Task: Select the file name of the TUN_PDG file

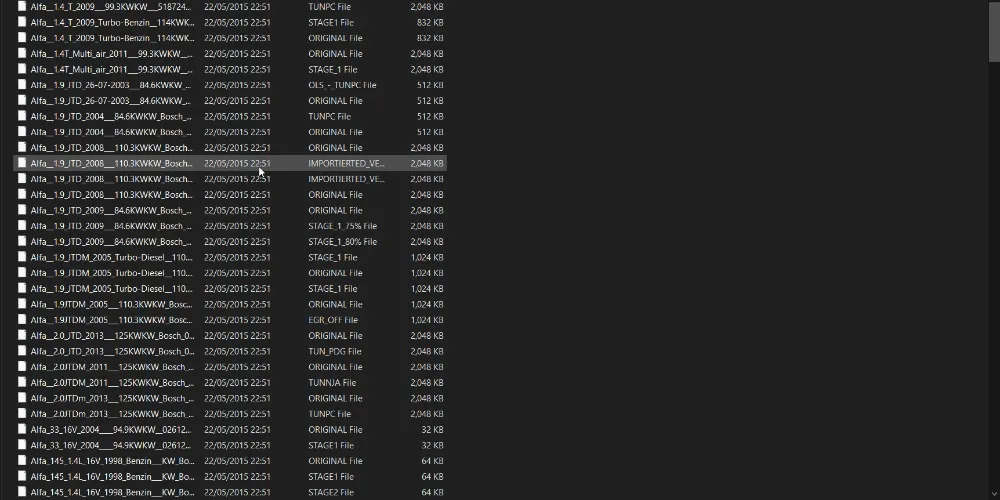Action: (112, 351)
